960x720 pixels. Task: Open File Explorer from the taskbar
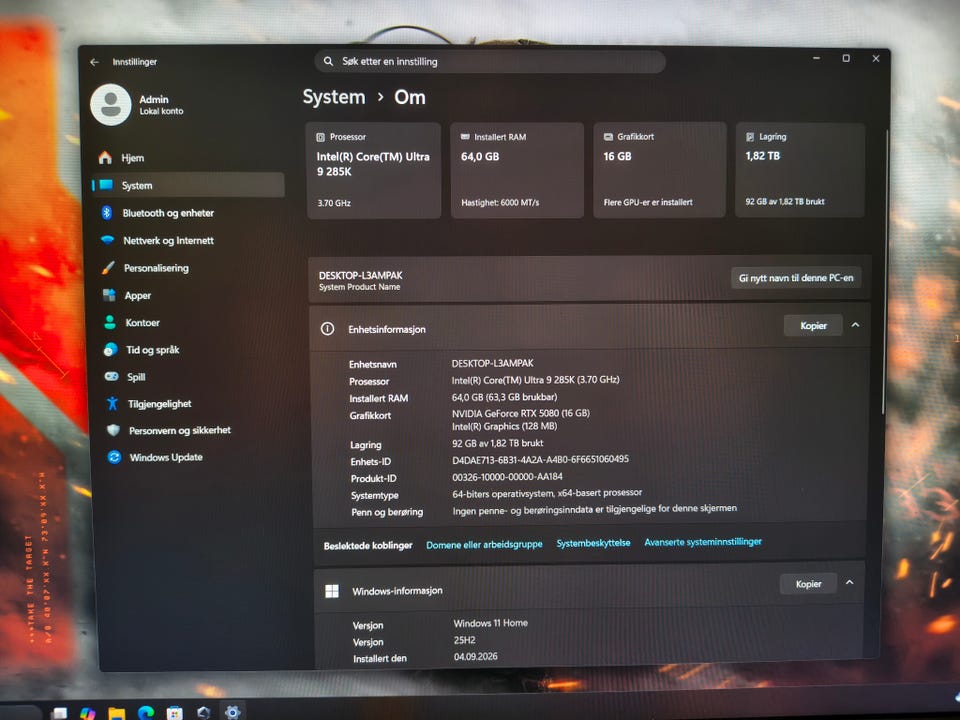(x=116, y=713)
